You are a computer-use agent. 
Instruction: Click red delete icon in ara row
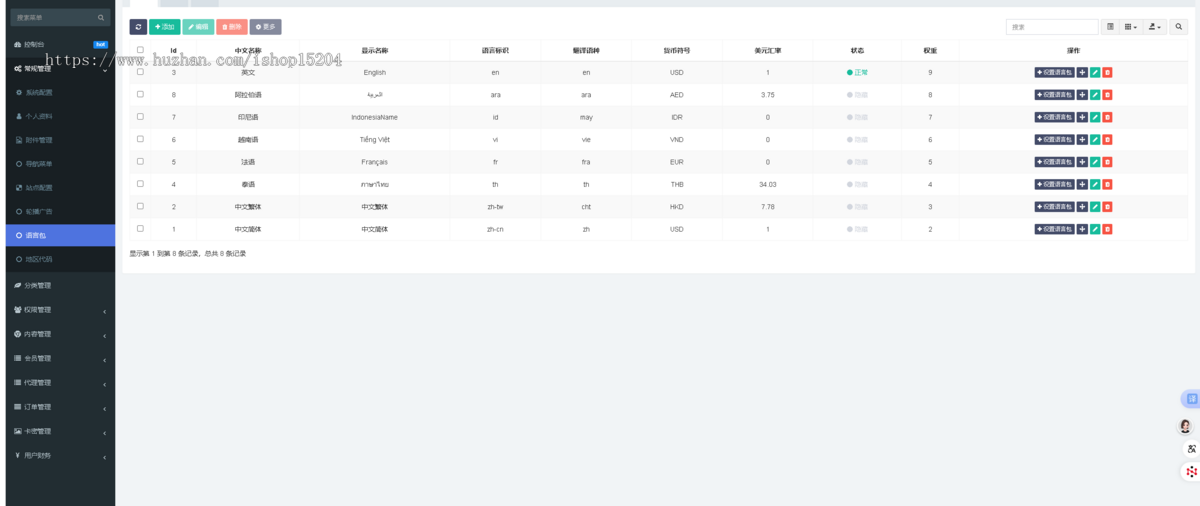coord(1107,95)
